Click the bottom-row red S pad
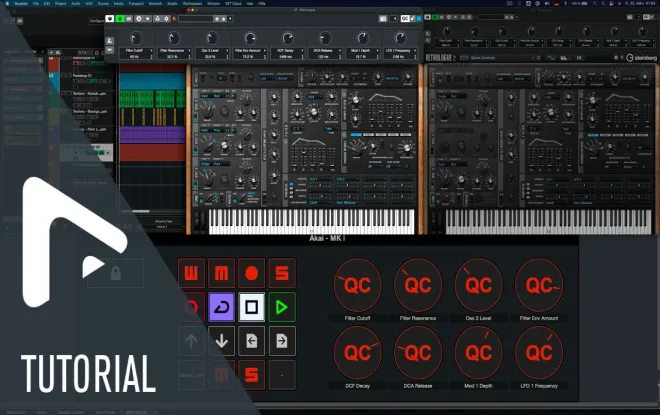 (252, 375)
